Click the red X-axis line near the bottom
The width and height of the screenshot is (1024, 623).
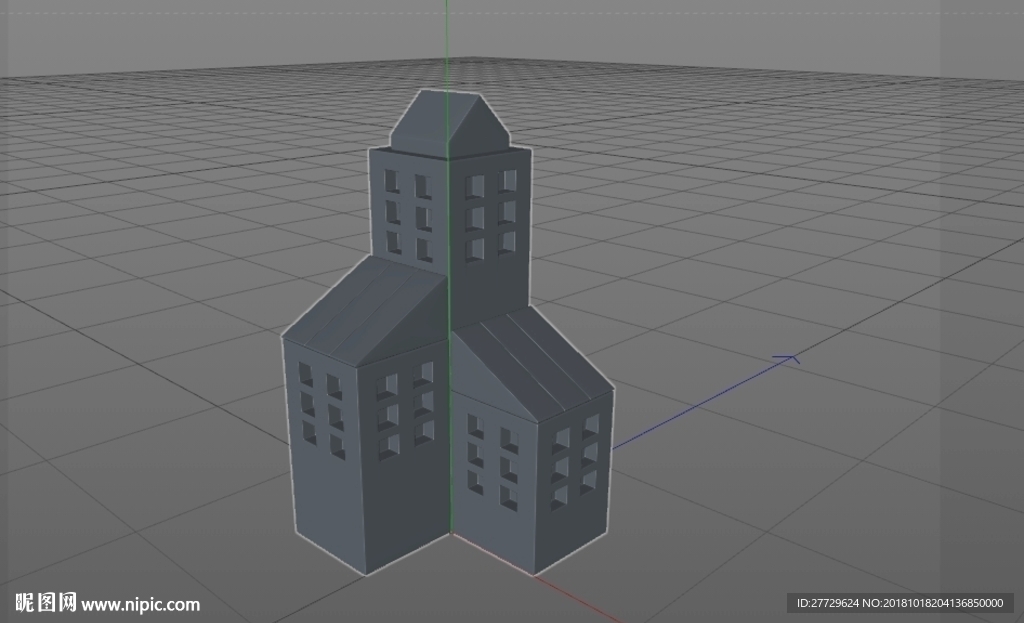point(575,598)
